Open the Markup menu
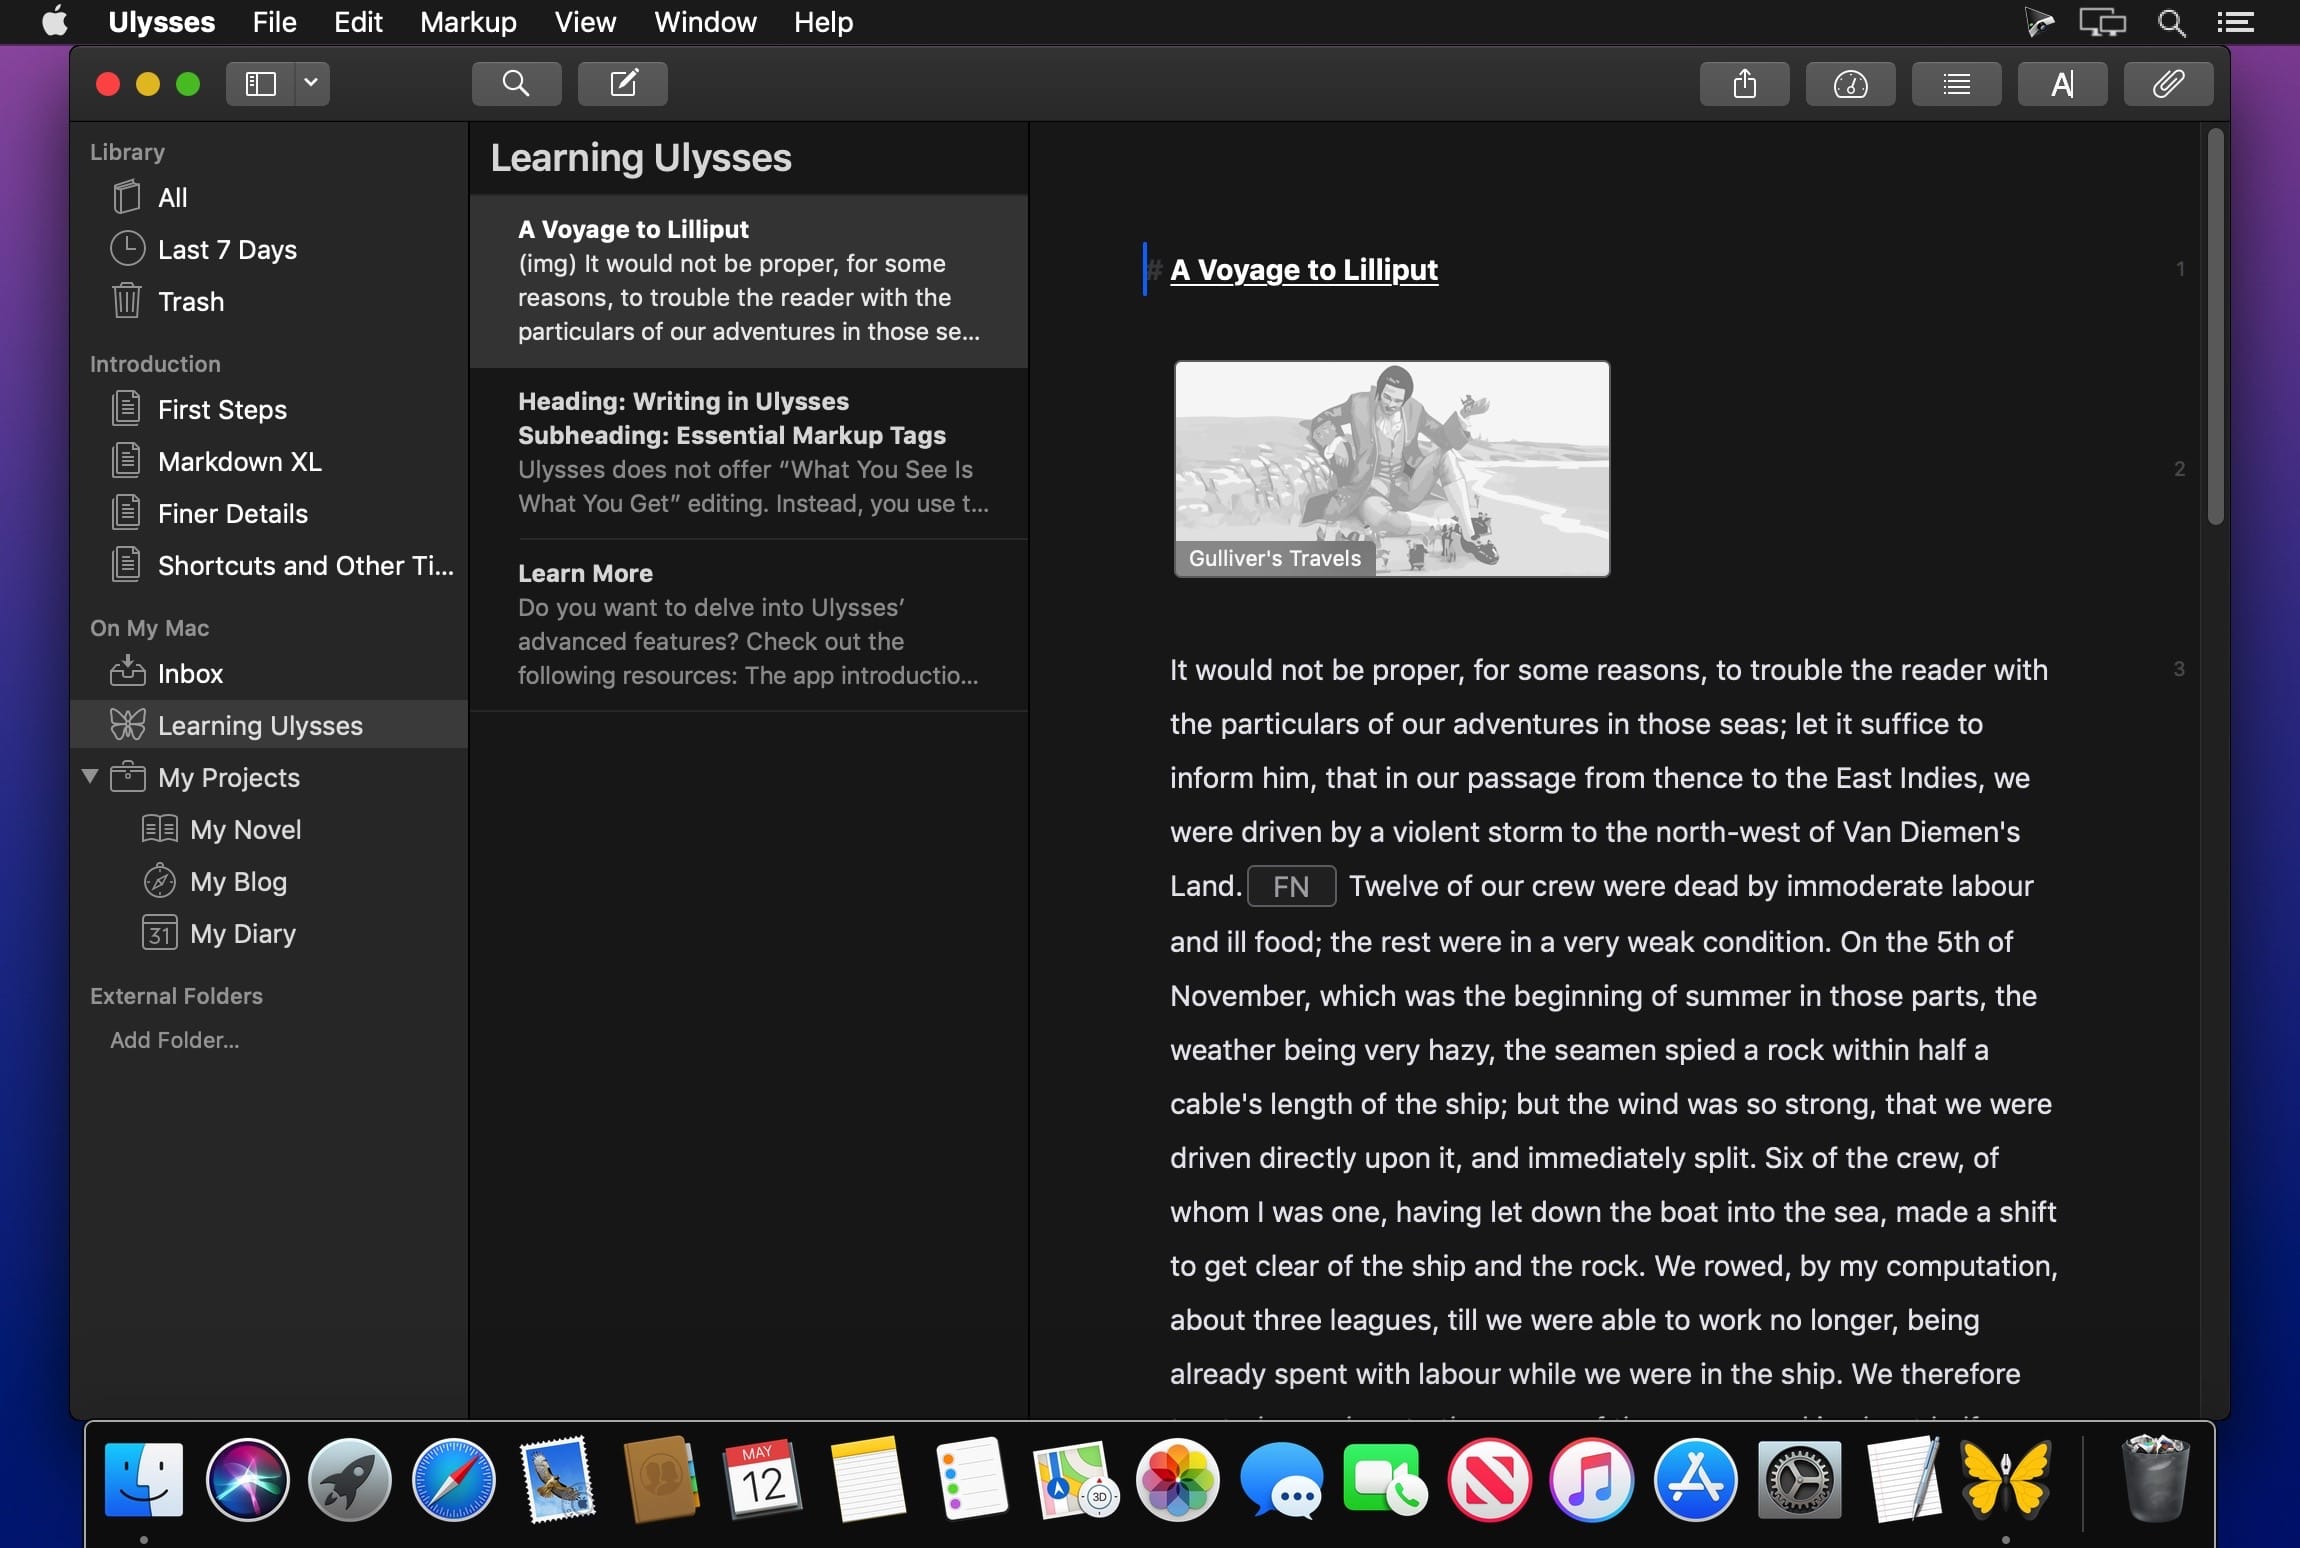 coord(467,21)
